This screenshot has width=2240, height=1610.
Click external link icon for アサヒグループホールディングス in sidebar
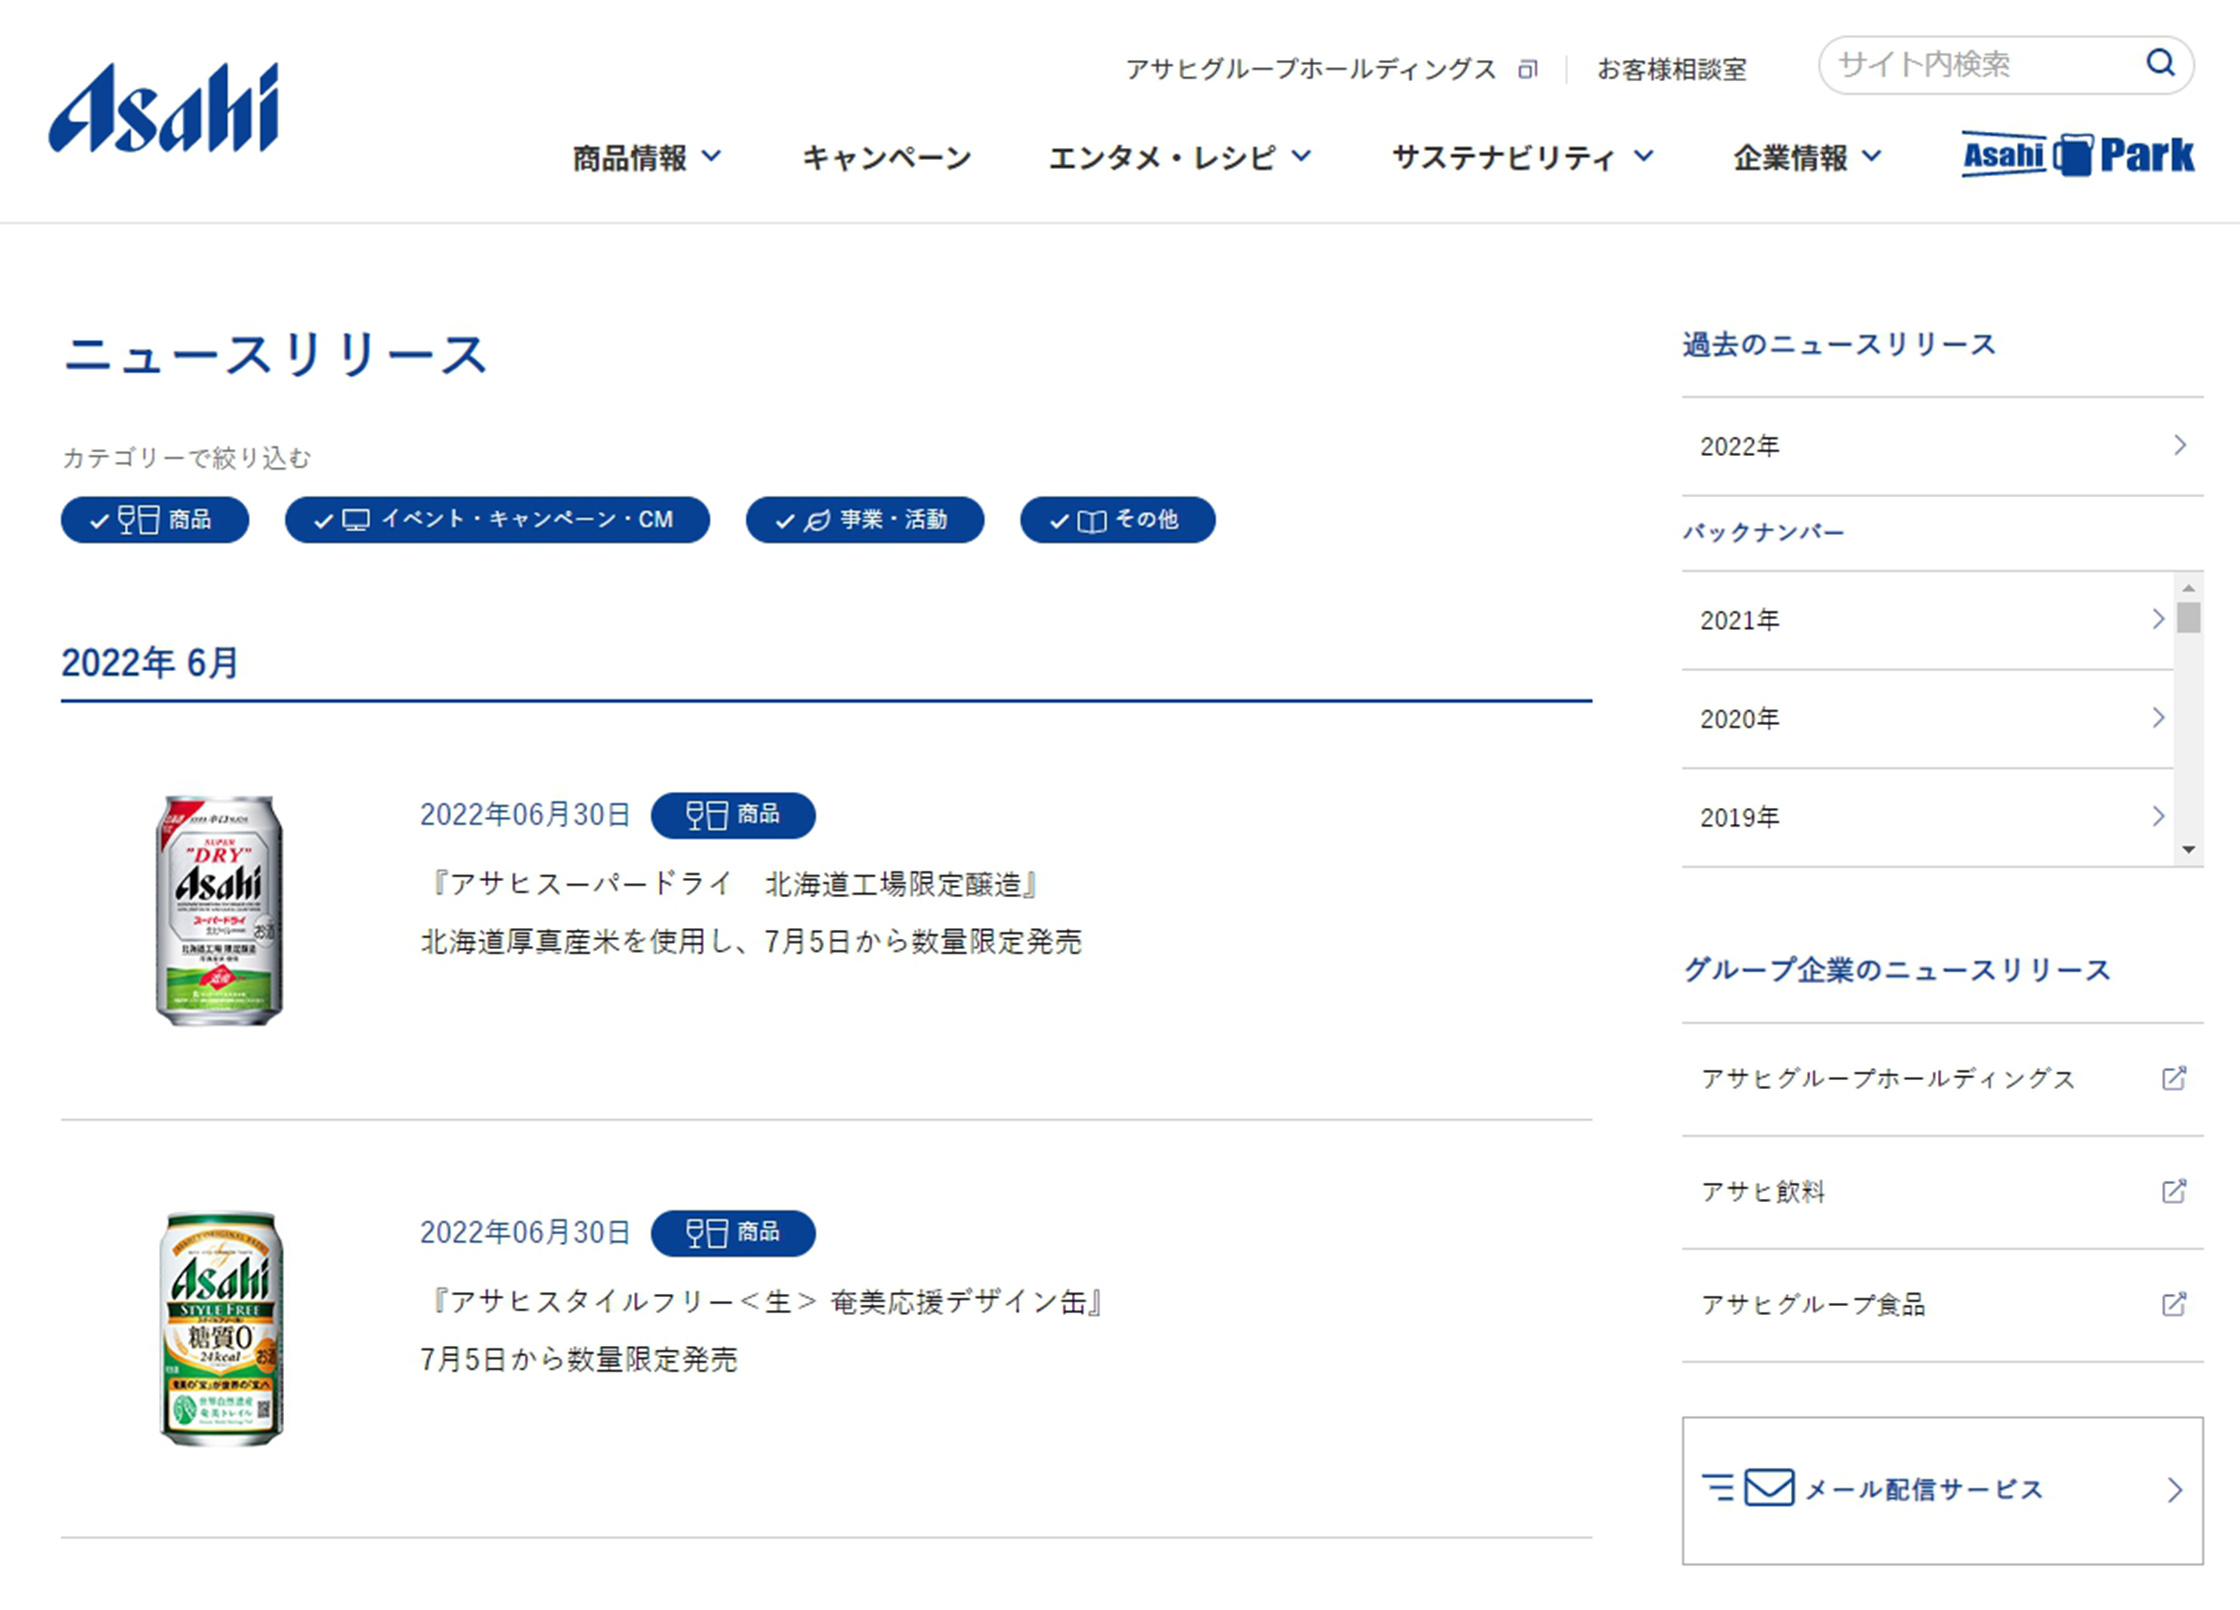[2173, 1078]
